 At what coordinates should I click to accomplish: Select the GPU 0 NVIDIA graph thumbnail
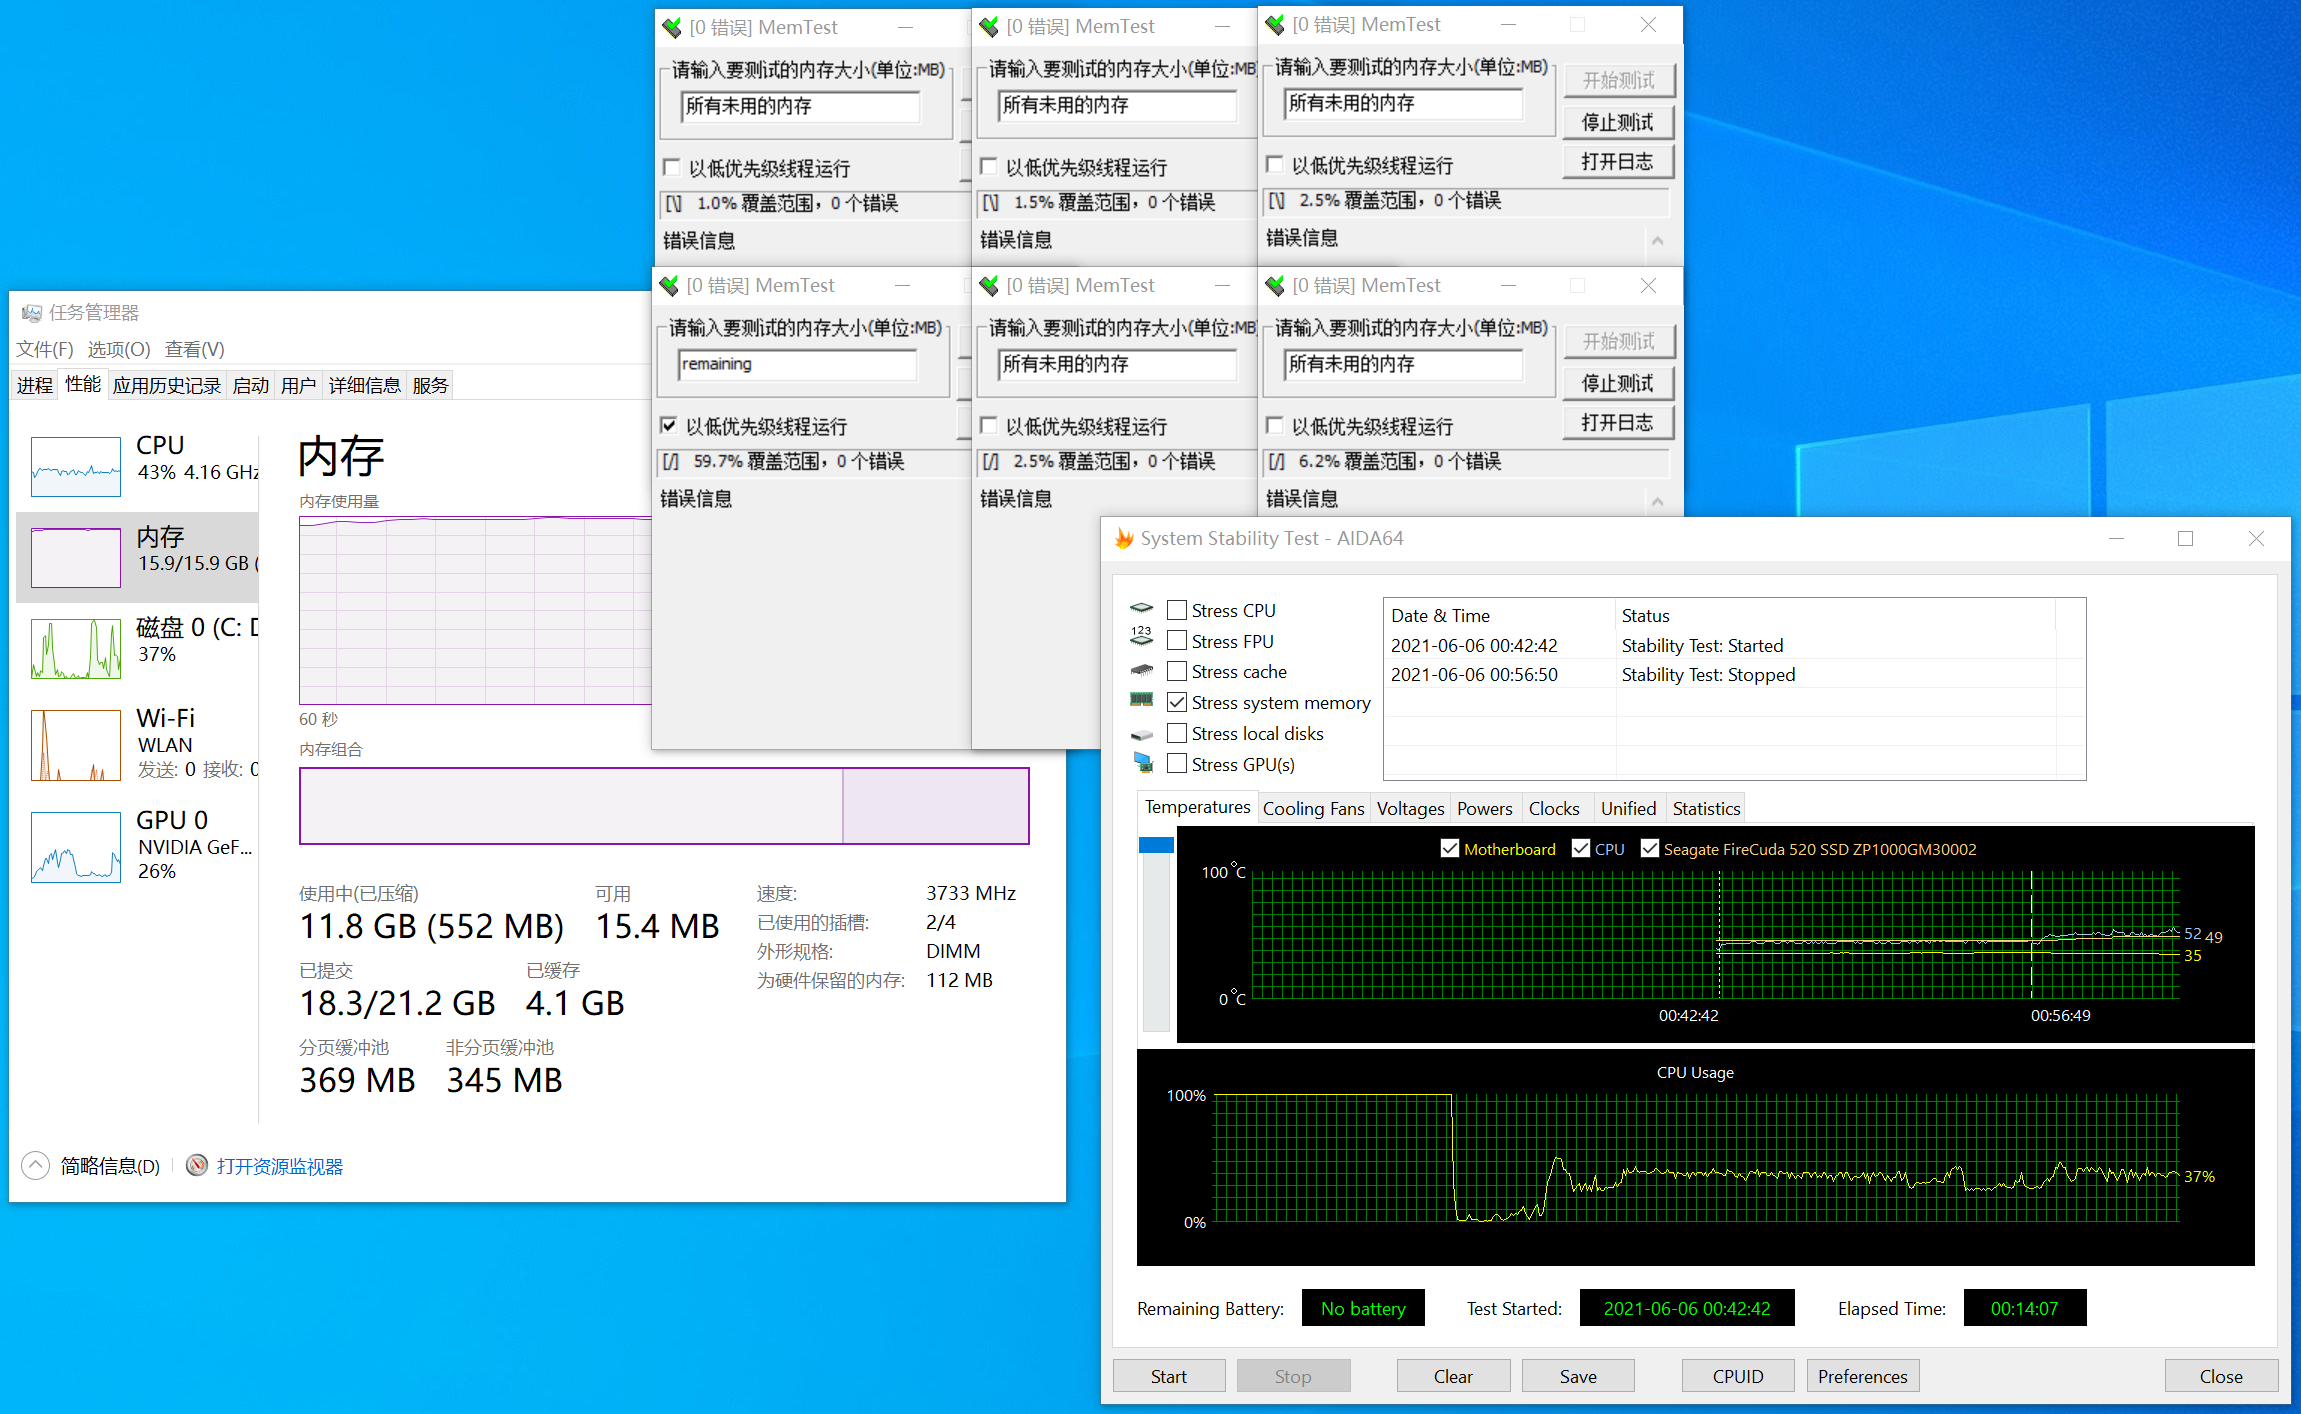click(76, 847)
